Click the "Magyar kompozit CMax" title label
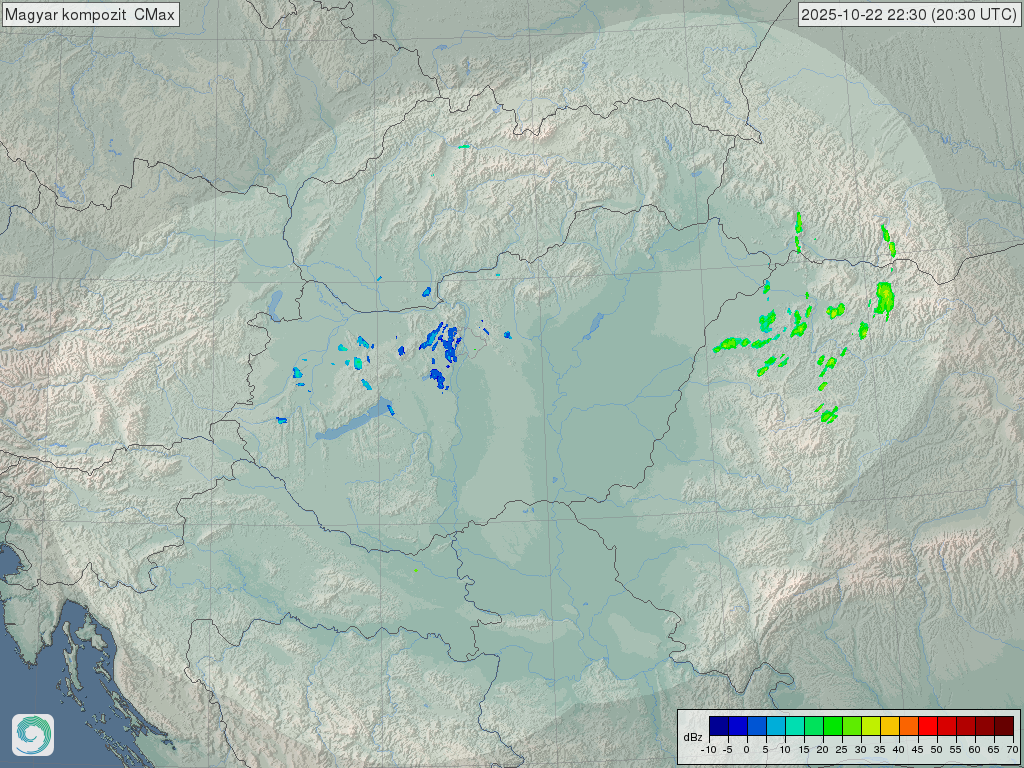 90,15
